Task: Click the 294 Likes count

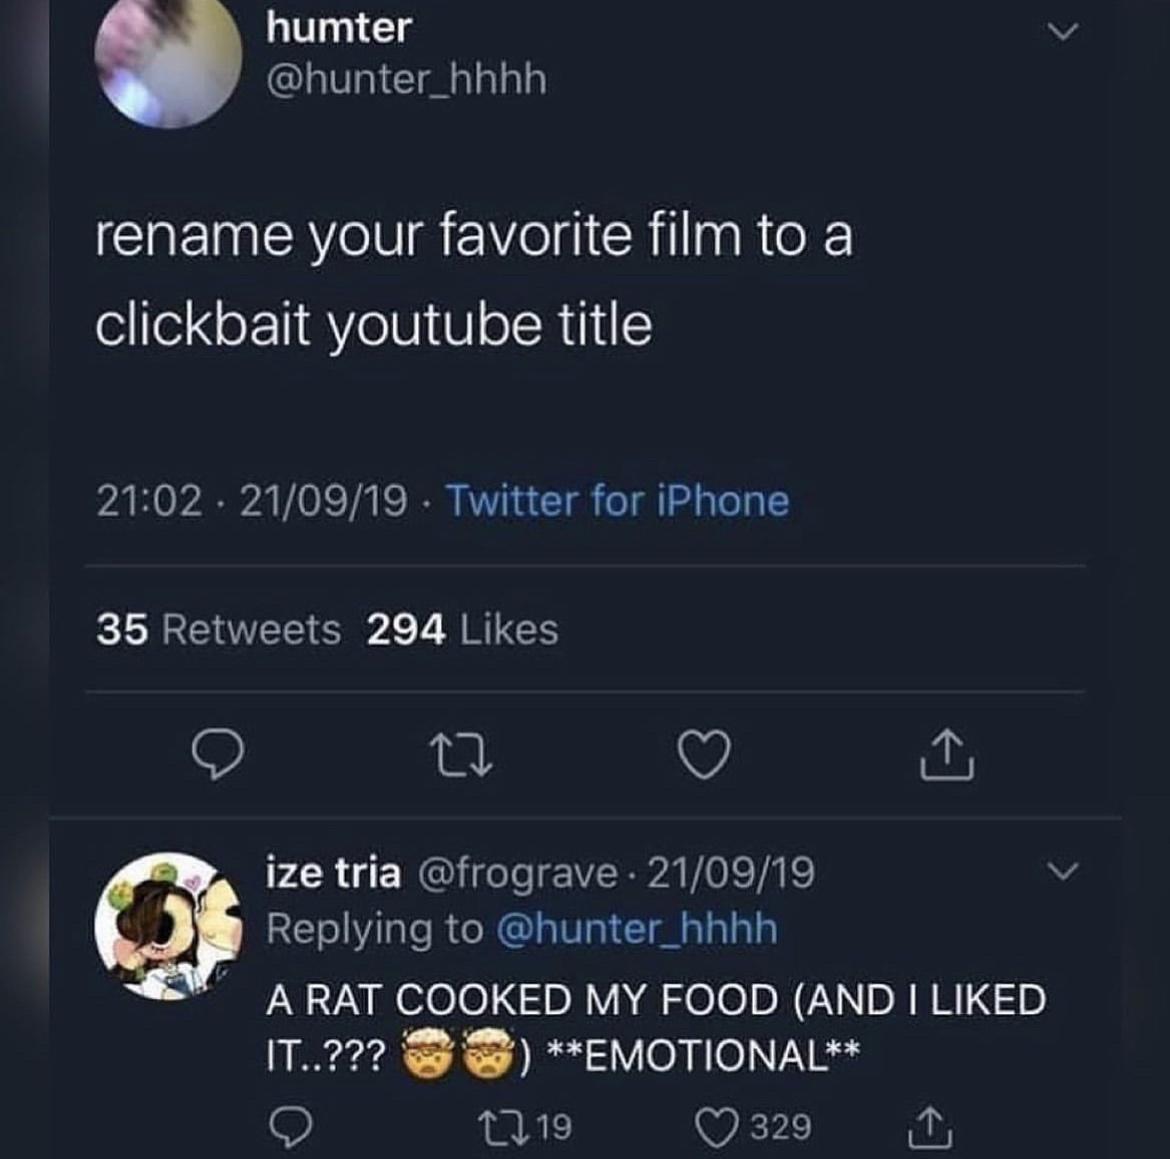Action: pyautogui.click(x=459, y=629)
